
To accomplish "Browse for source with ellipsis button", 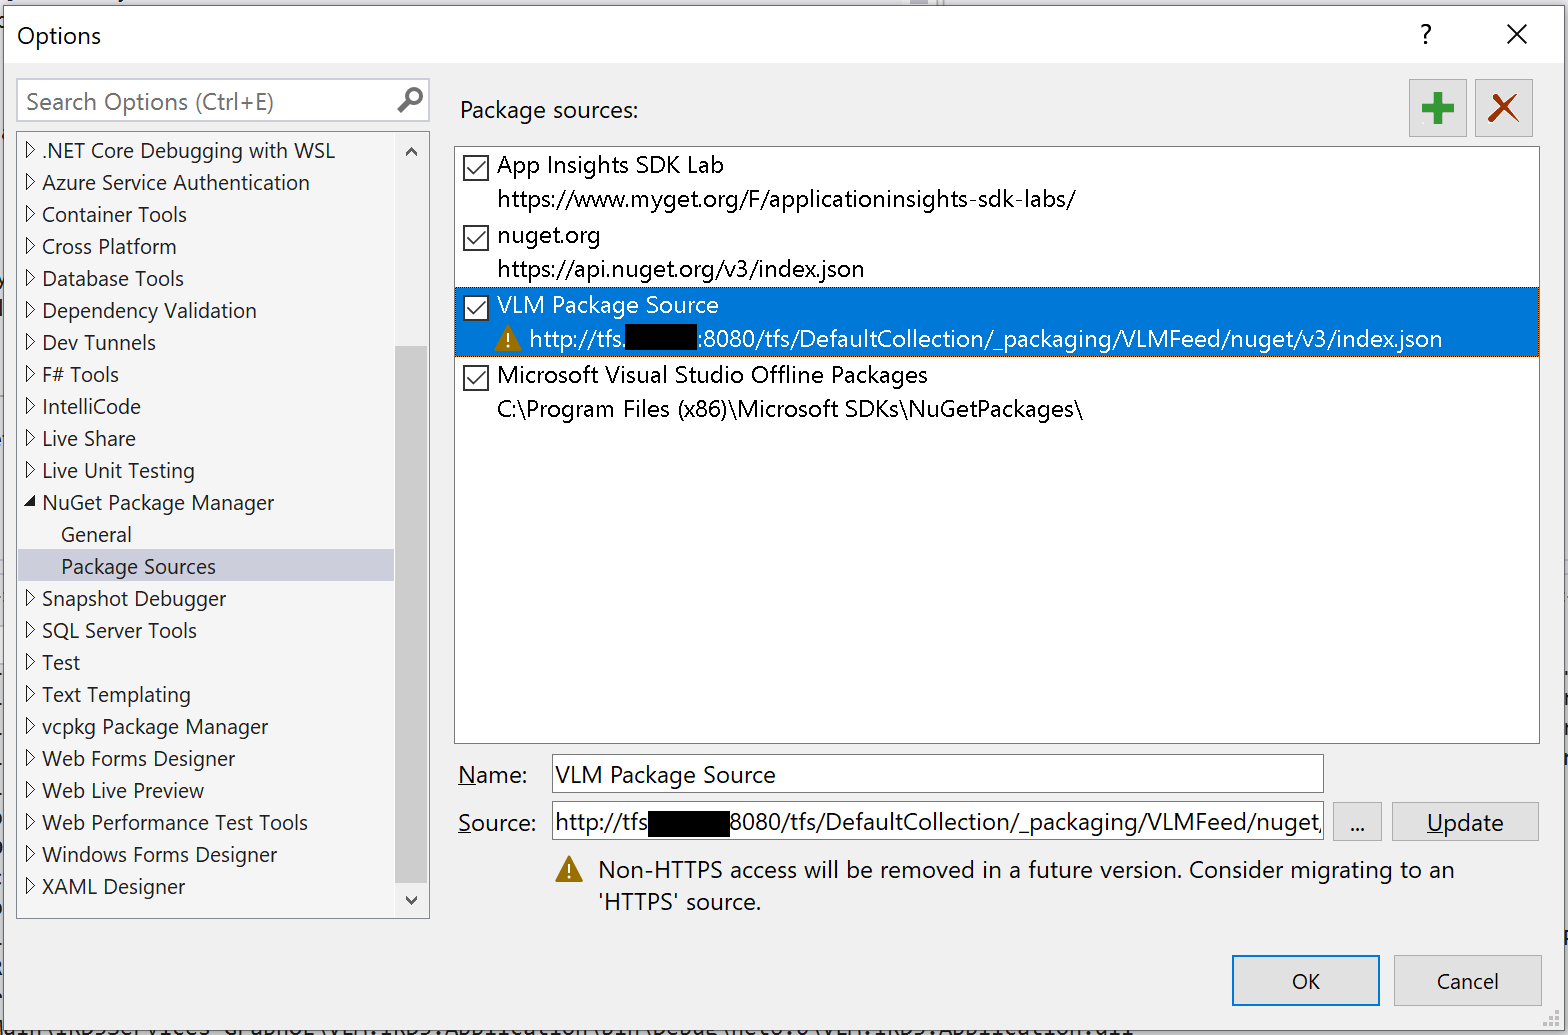I will [1357, 822].
